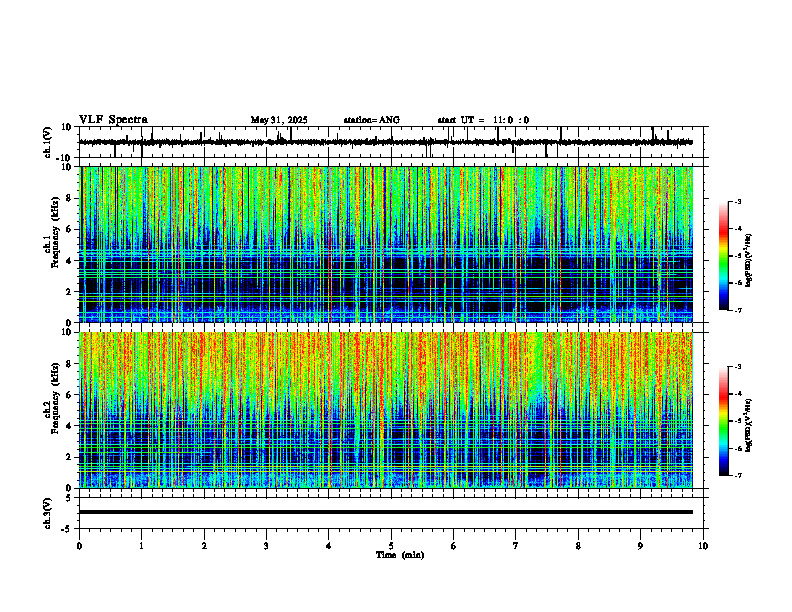Click the "May 31, 2025" date label
This screenshot has width=792, height=612.
click(x=279, y=120)
